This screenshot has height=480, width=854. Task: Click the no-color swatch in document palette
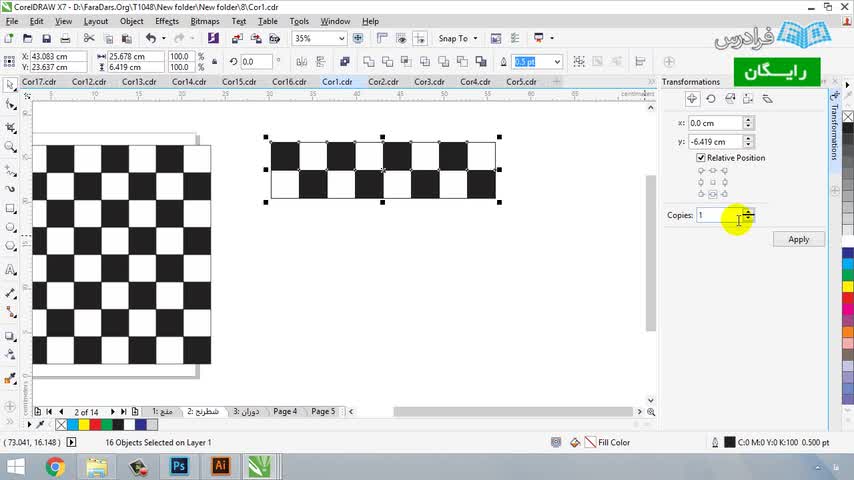[61, 424]
